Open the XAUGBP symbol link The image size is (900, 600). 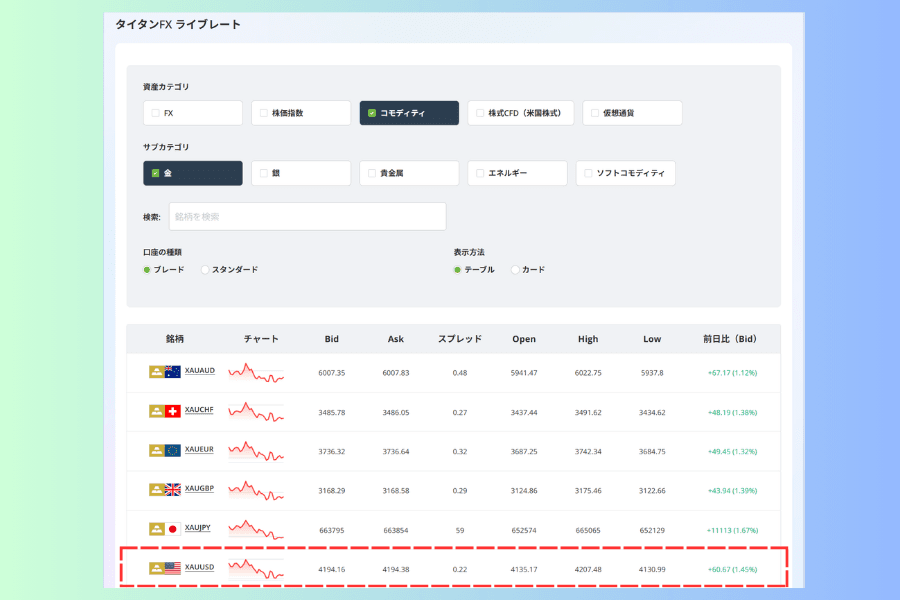[199, 489]
